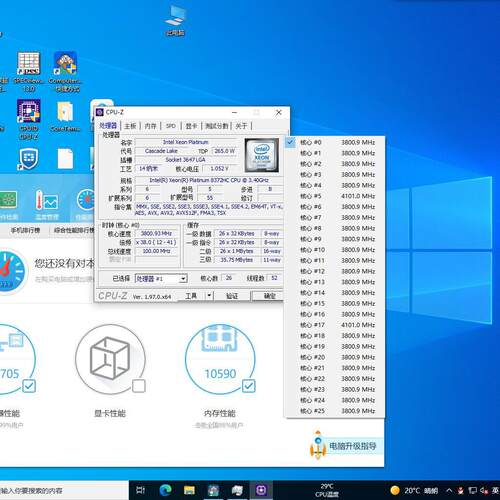Click the rocket PC upgrade guide icon
This screenshot has height=500, width=500.
click(x=318, y=445)
